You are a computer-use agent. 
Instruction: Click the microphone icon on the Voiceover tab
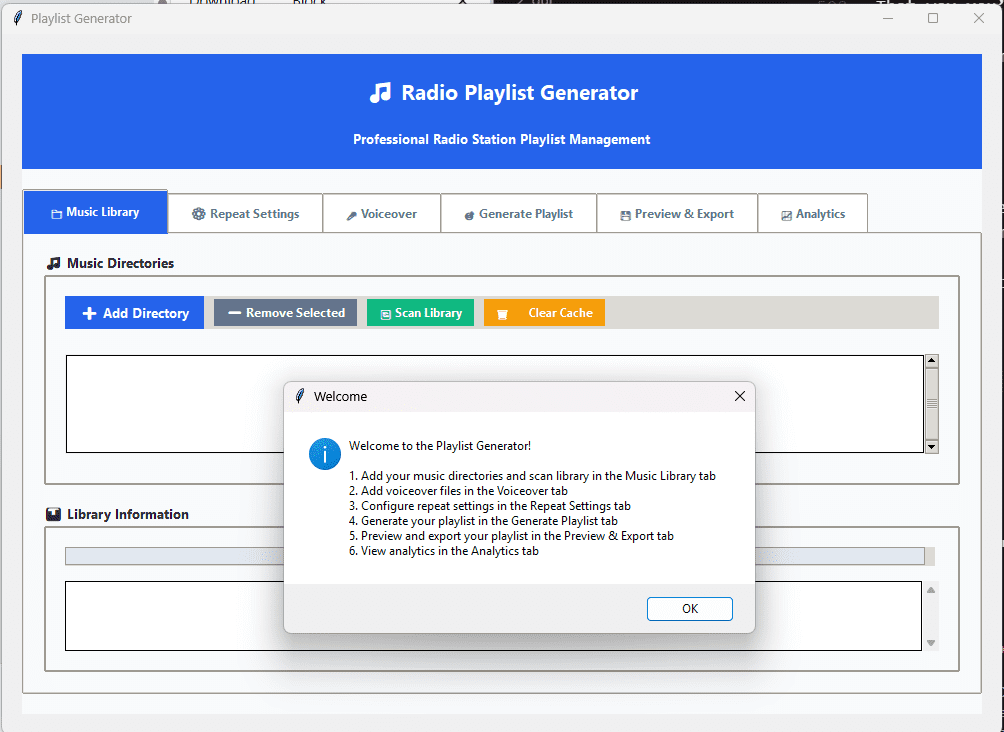pyautogui.click(x=350, y=213)
